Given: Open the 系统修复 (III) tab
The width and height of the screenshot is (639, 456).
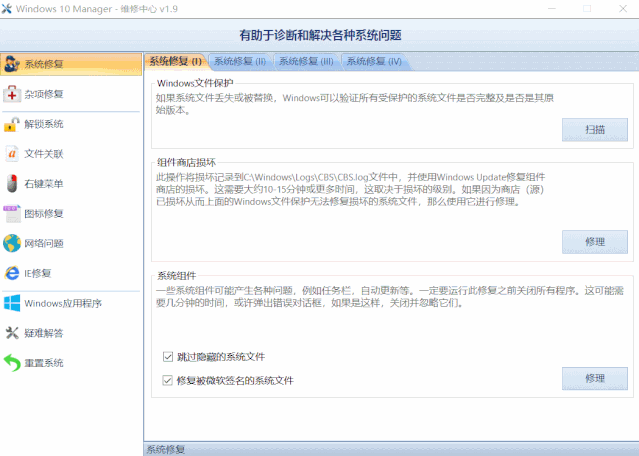Looking at the screenshot, I should (305, 61).
